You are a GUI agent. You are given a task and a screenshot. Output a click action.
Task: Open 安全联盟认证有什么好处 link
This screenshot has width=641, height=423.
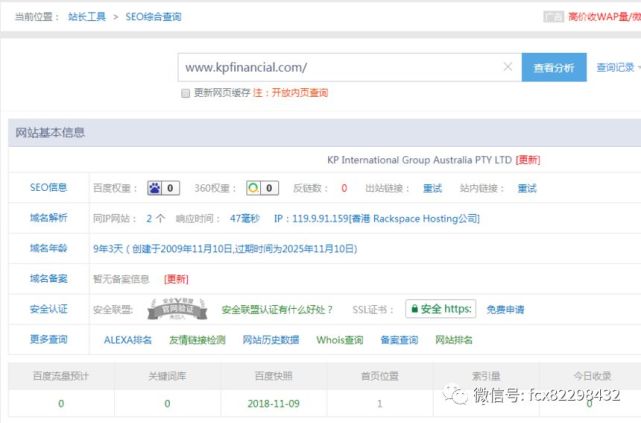point(277,310)
